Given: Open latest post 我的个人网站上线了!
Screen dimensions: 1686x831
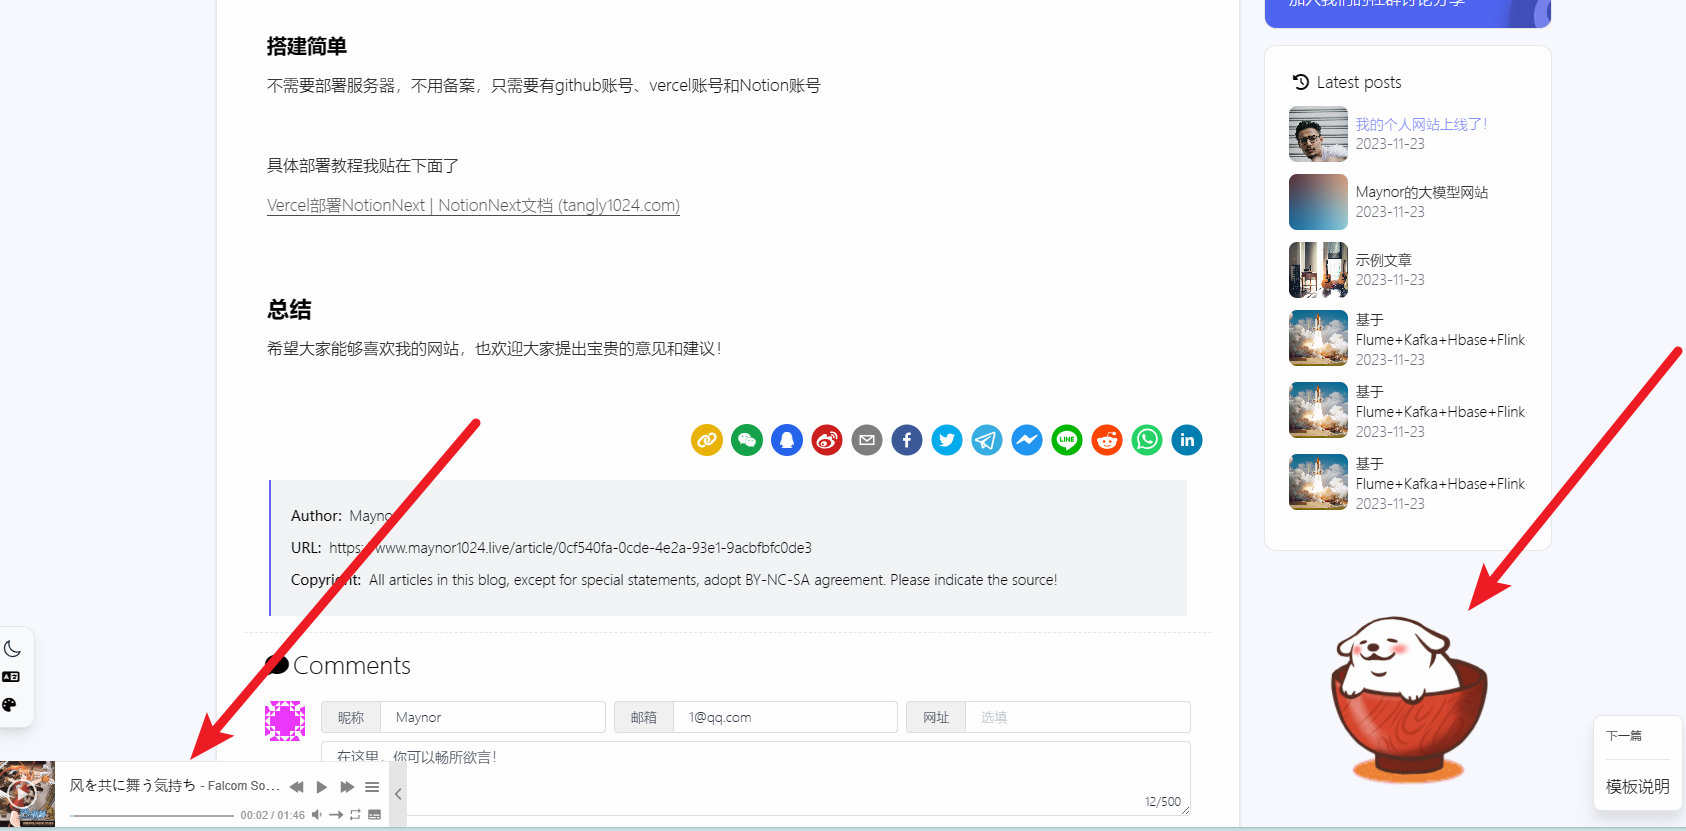Looking at the screenshot, I should coord(1421,125).
